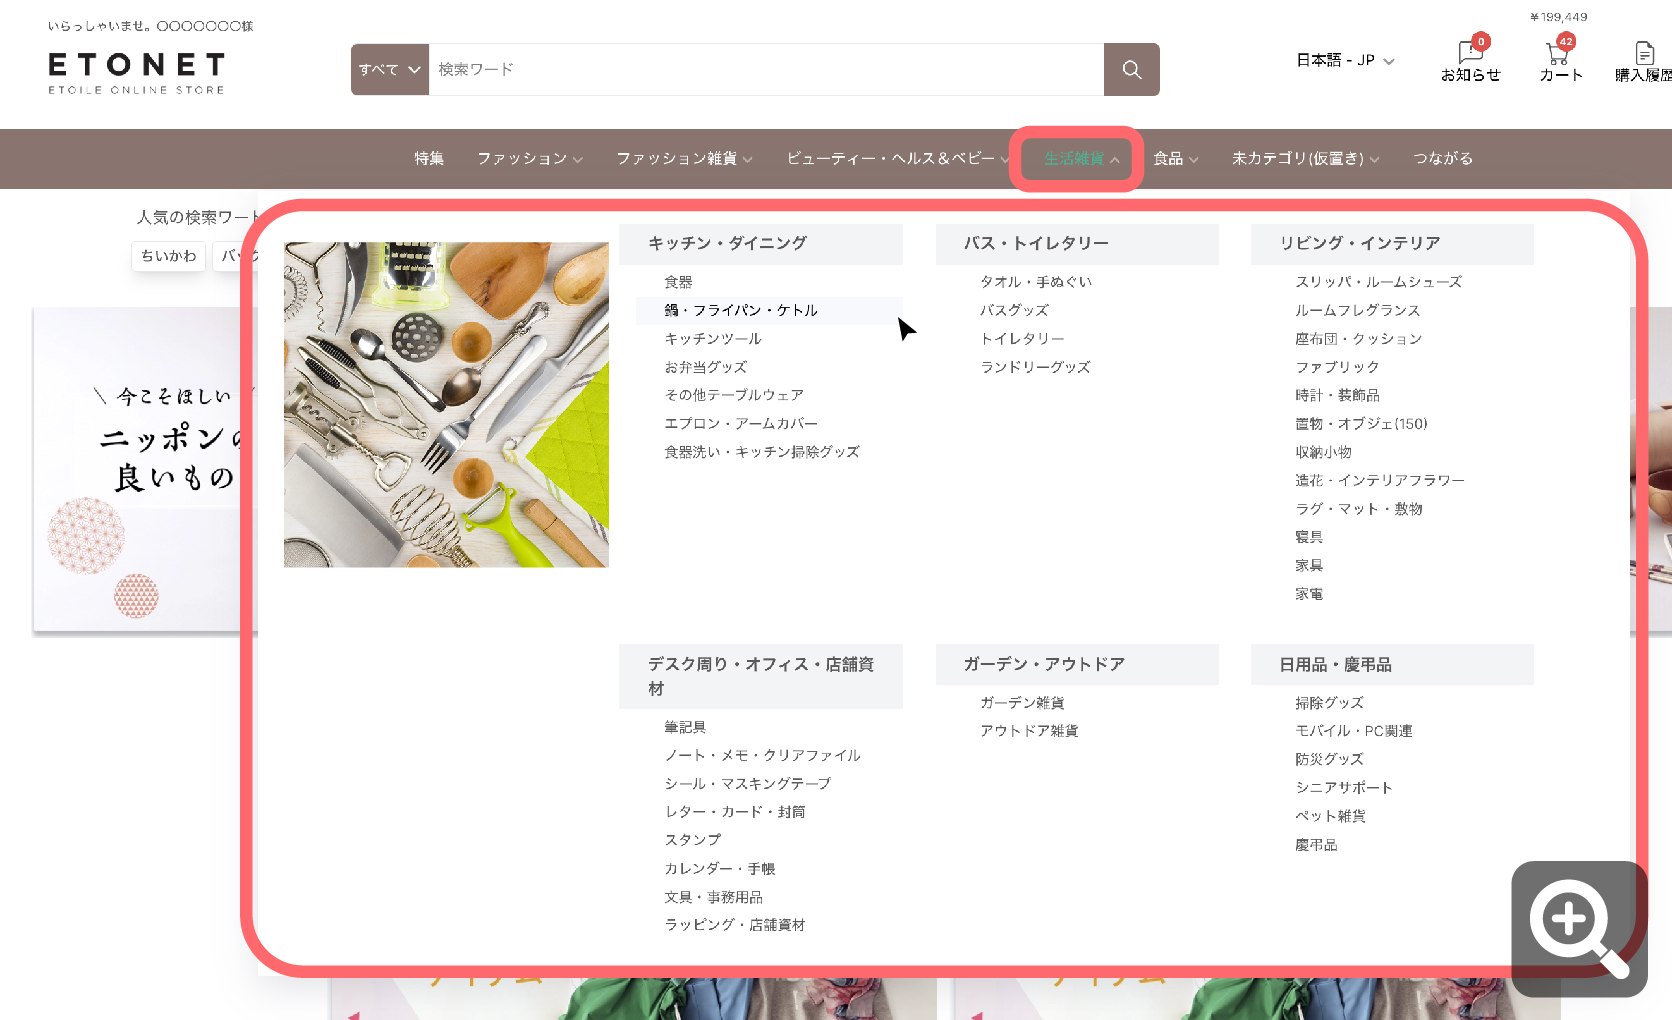
Task: Select 食器洗い・キッチン掃除グッズ
Action: coord(762,452)
